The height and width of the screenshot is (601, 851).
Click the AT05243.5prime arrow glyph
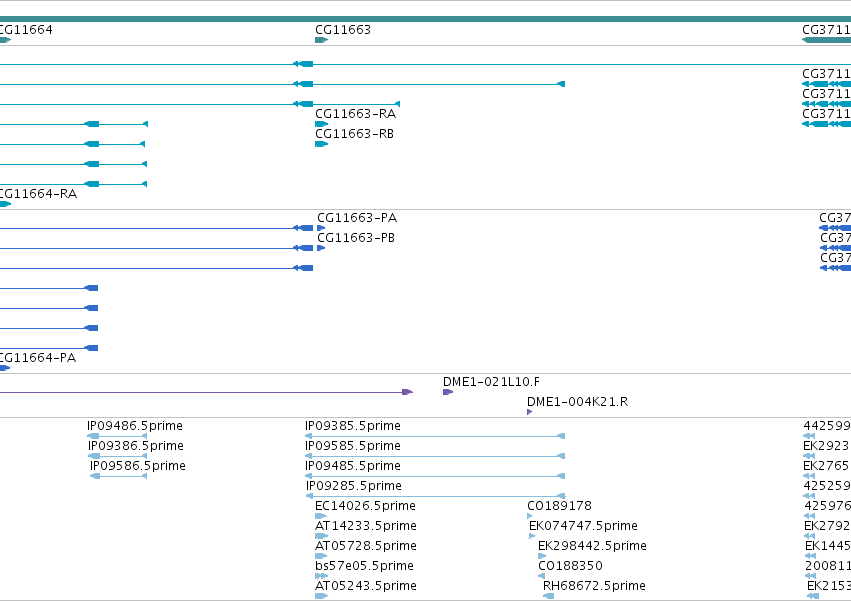(321, 596)
